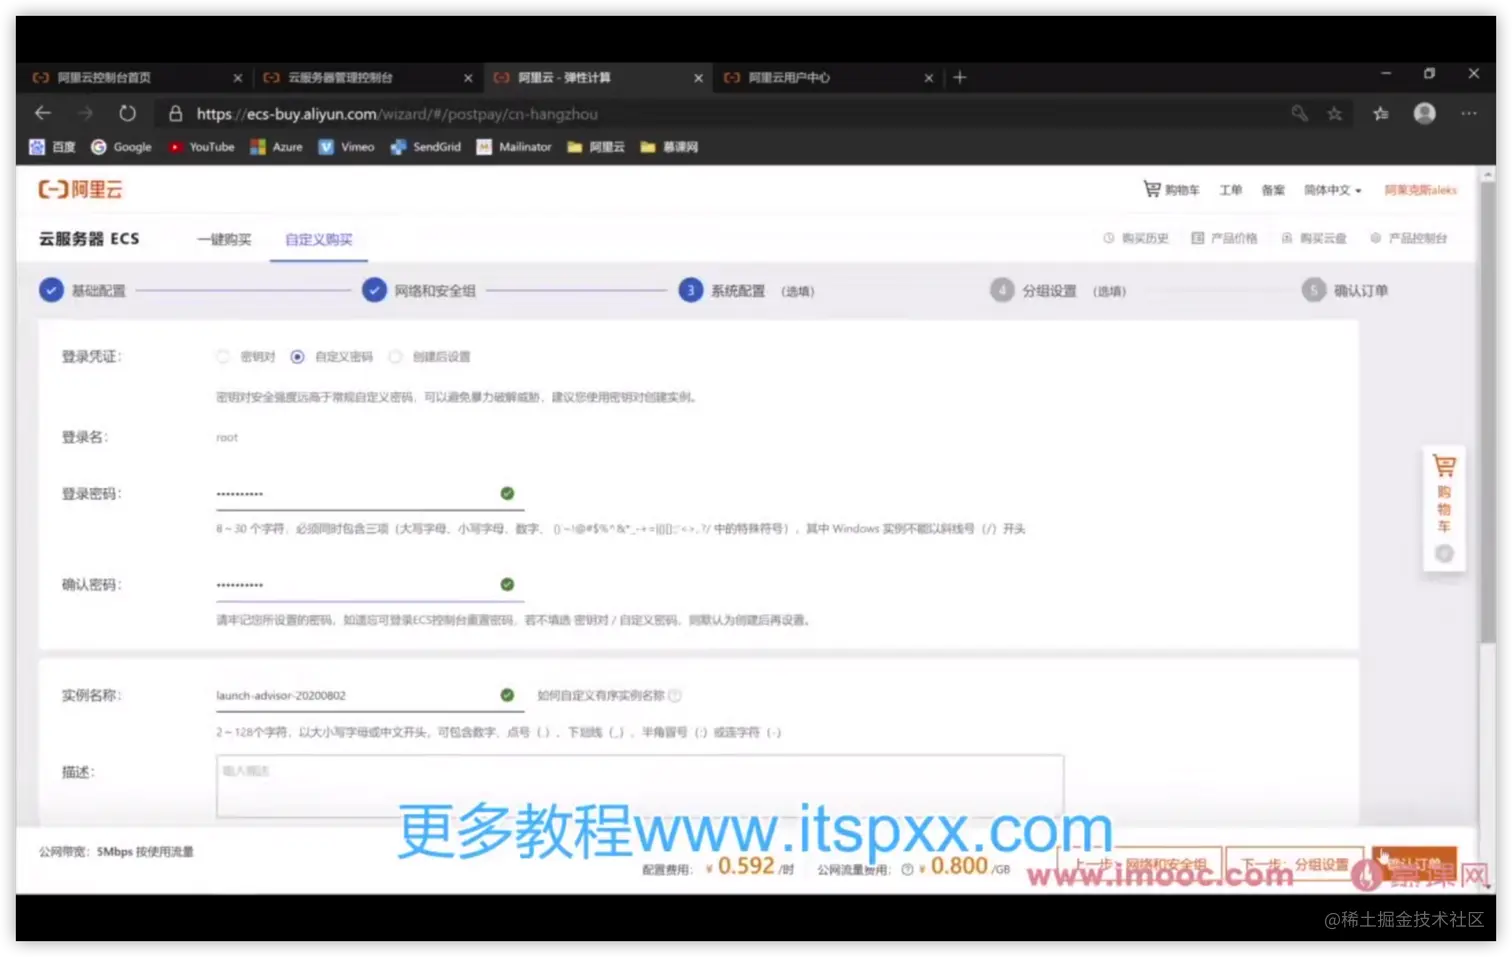
Task: Click the orange 确认订单 button
Action: click(1414, 865)
